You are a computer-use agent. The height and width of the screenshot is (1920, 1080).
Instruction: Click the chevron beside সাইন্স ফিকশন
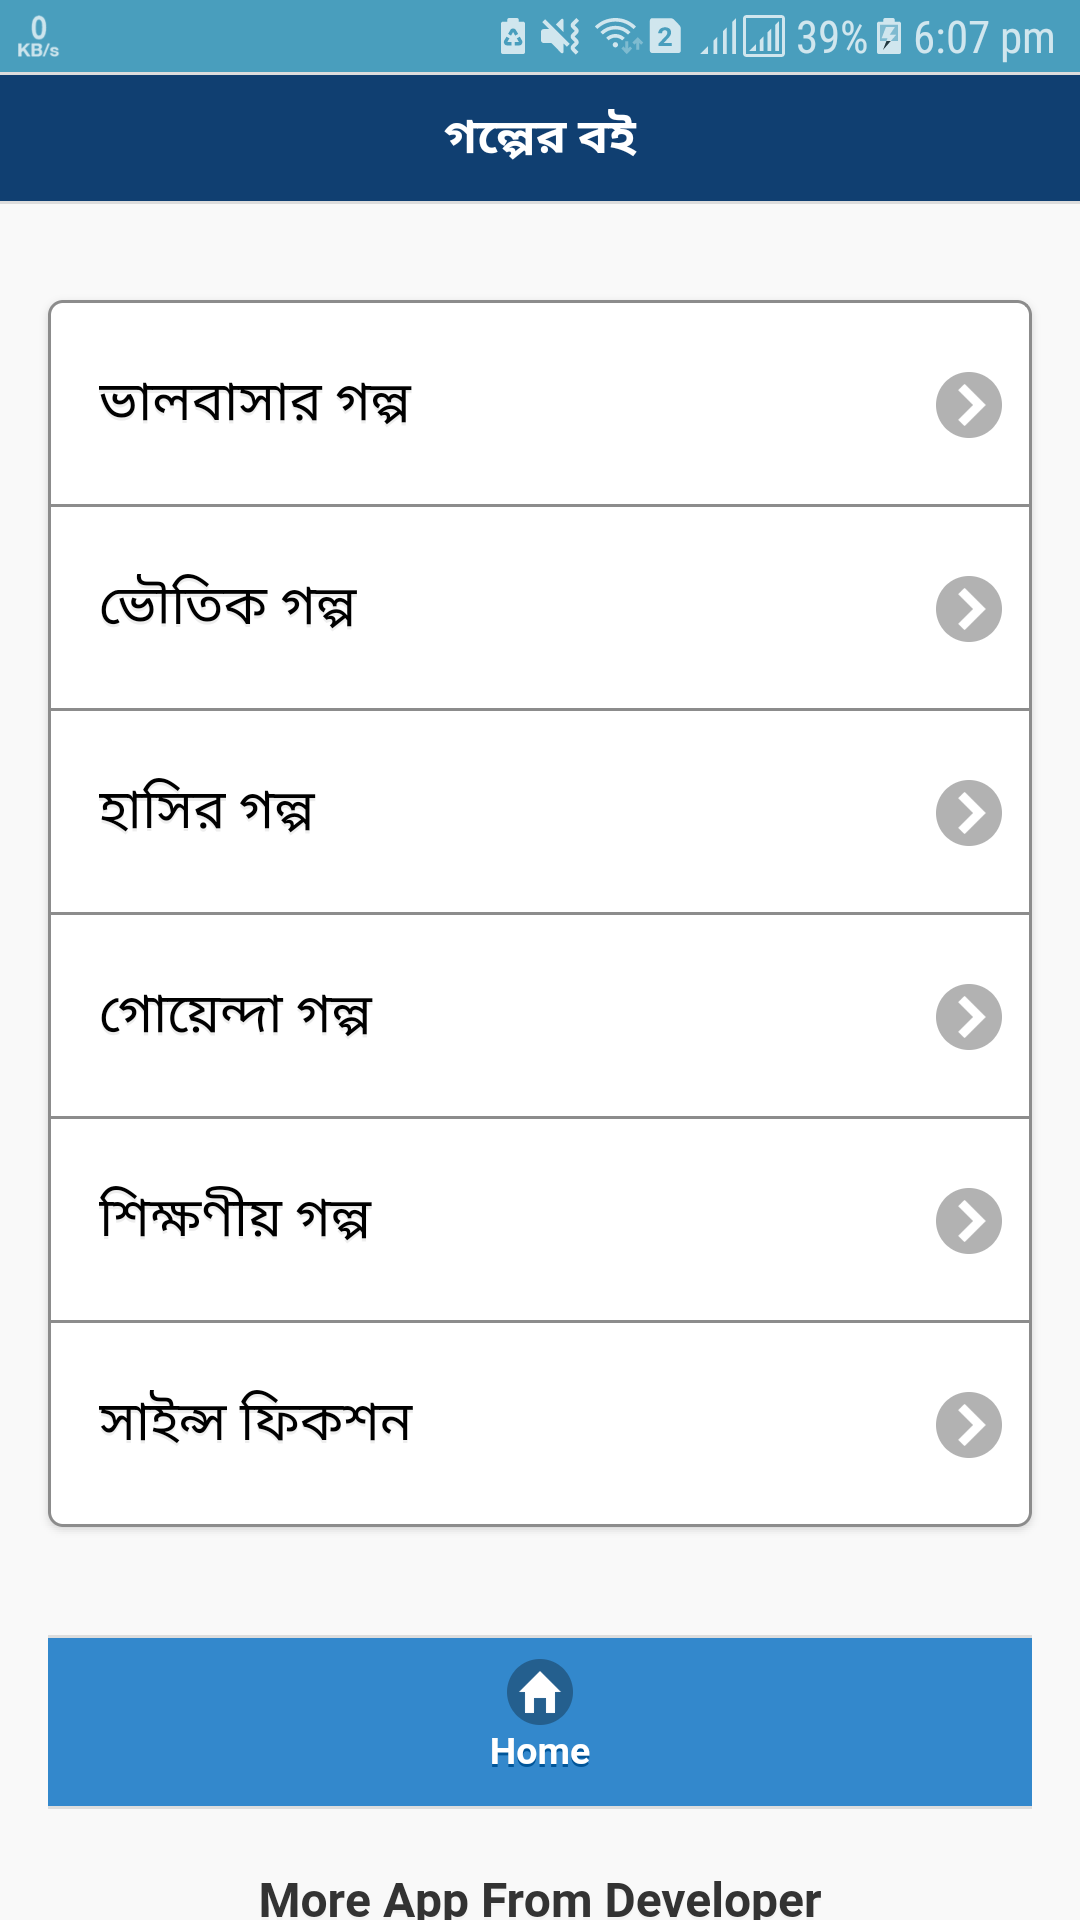tap(968, 1425)
